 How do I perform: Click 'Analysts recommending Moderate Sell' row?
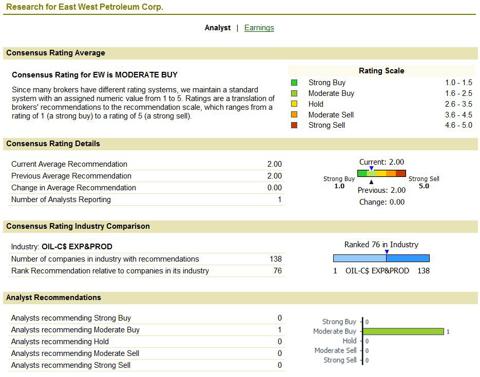[x=147, y=353]
